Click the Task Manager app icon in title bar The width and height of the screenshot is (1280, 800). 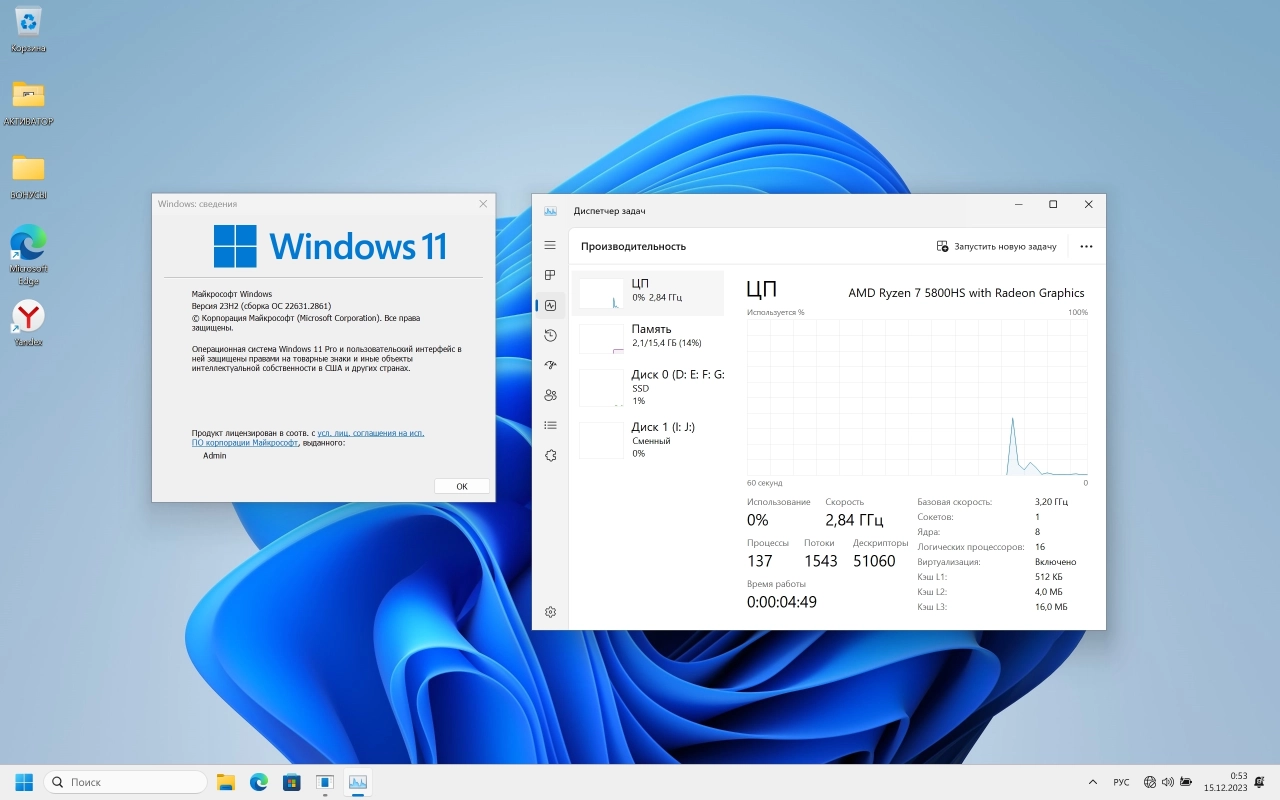coord(550,211)
